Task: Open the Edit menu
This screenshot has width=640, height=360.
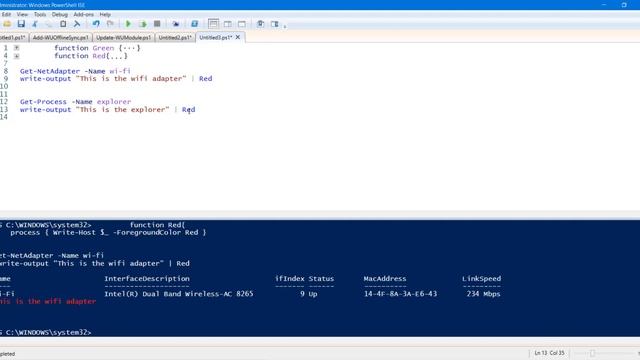Action: pyautogui.click(x=6, y=14)
